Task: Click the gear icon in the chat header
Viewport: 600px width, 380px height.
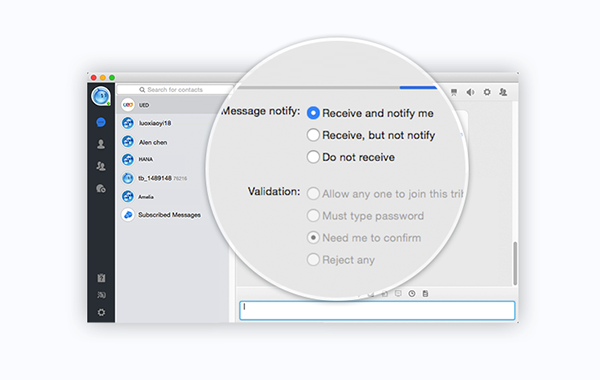Action: tap(487, 92)
